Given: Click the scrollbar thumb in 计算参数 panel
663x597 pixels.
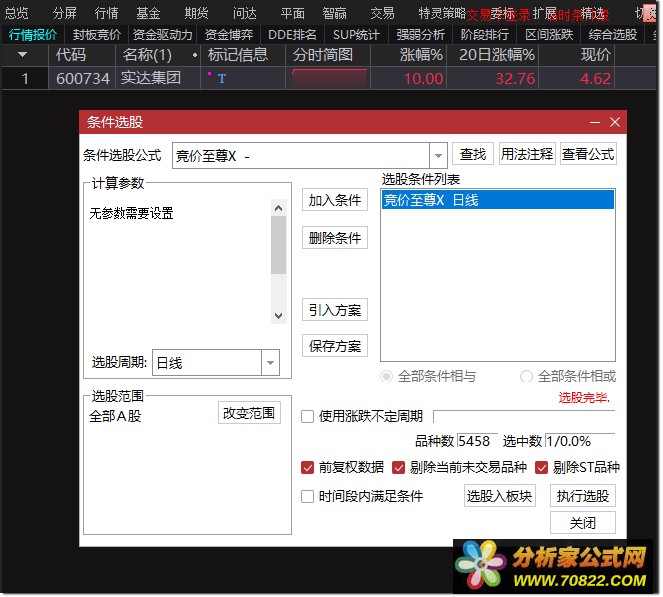Looking at the screenshot, I should click(278, 245).
